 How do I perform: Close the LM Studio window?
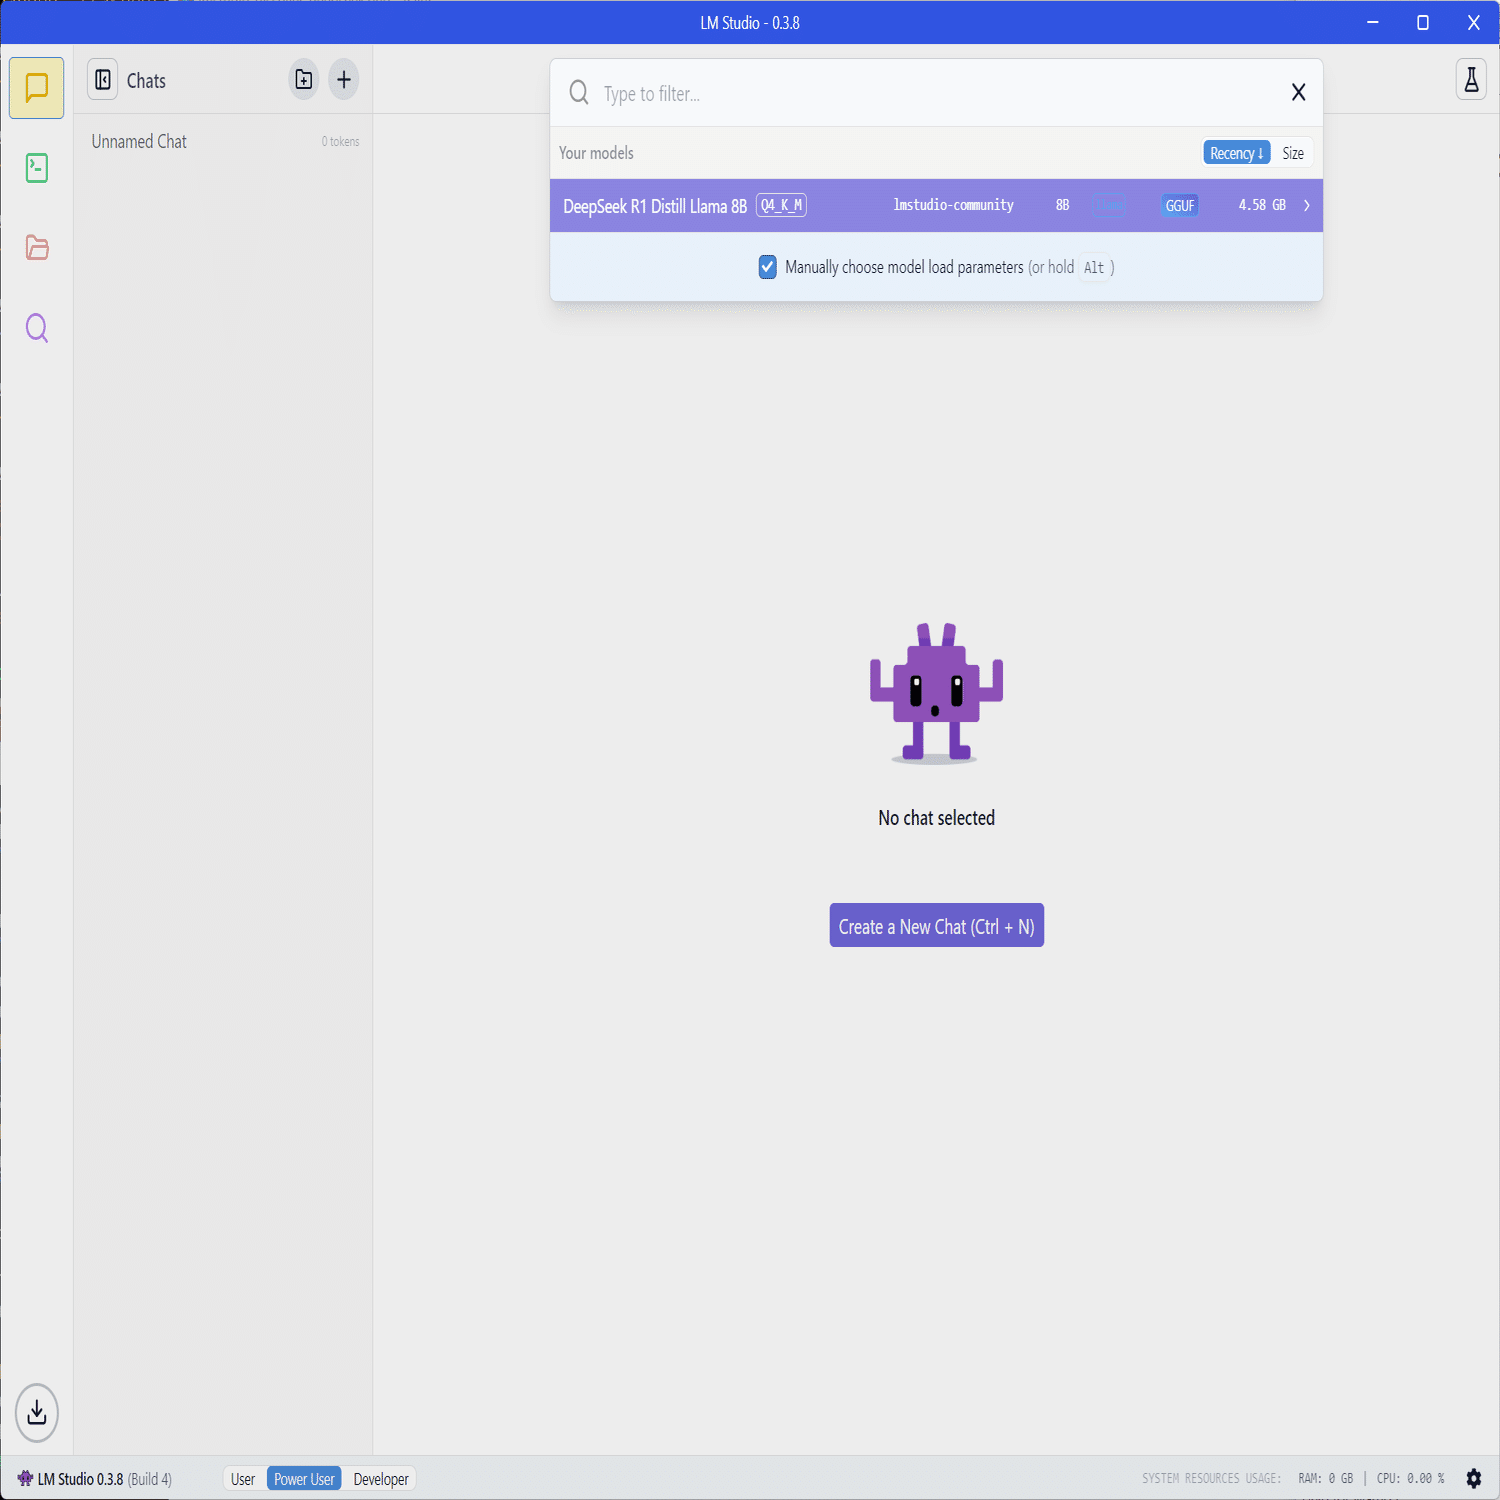[x=1474, y=22]
